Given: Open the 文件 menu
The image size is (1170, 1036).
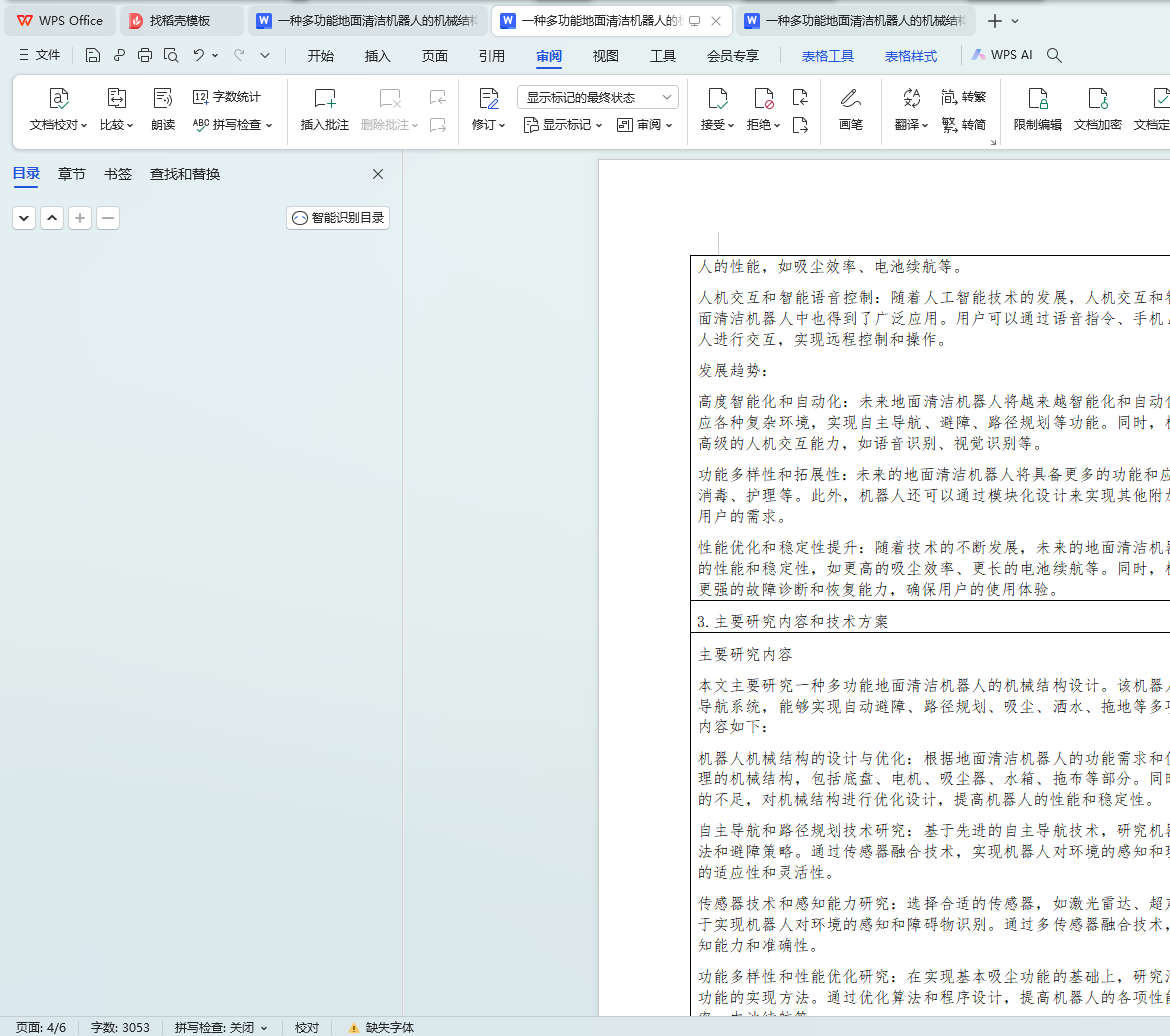Looking at the screenshot, I should (39, 55).
